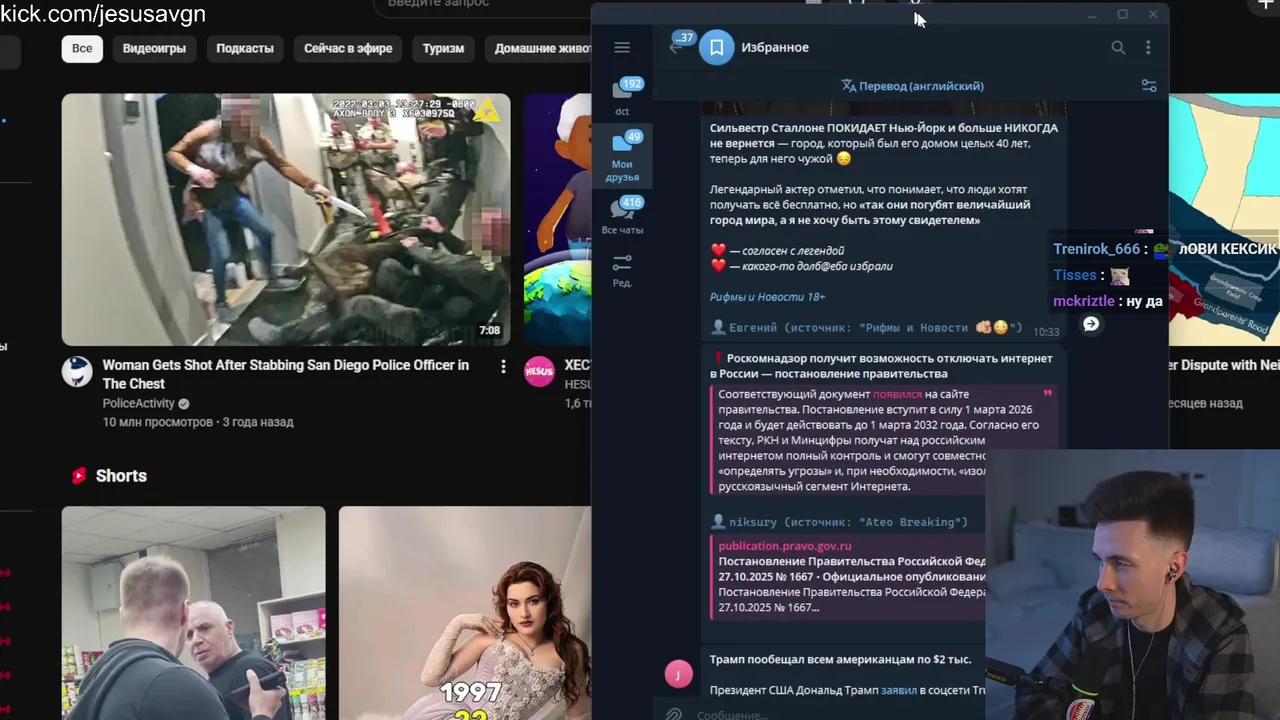
Task: Open translation settings sliders icon
Action: click(1149, 86)
